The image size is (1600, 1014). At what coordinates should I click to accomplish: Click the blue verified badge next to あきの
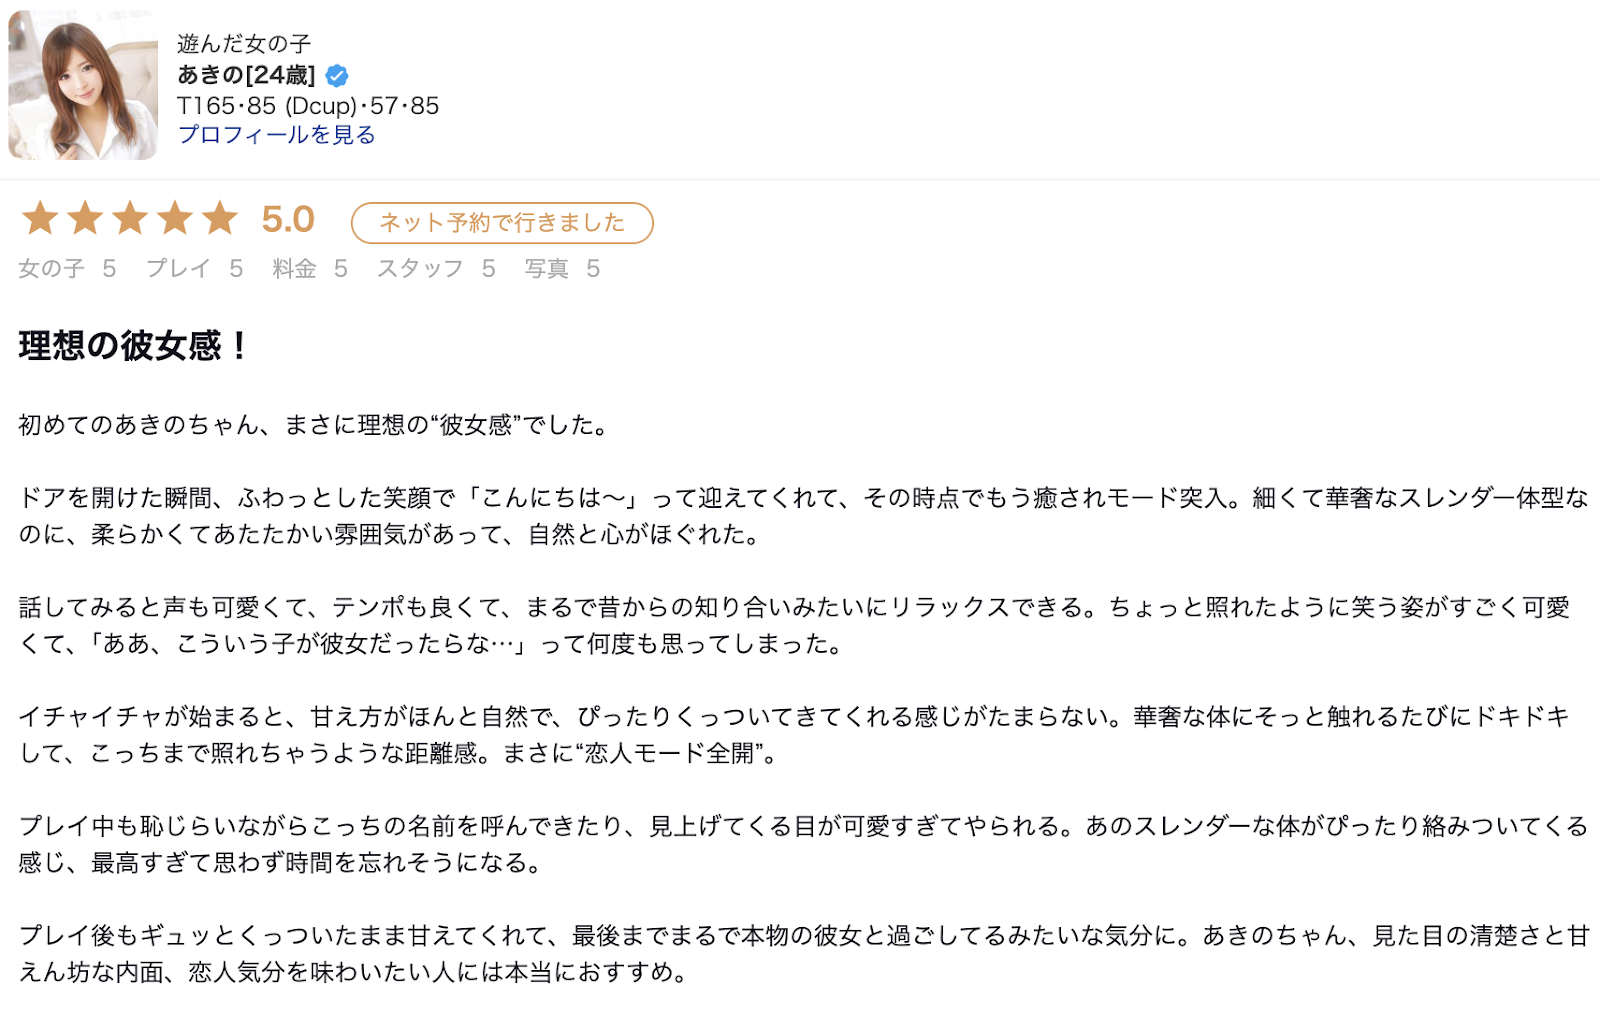click(x=337, y=75)
